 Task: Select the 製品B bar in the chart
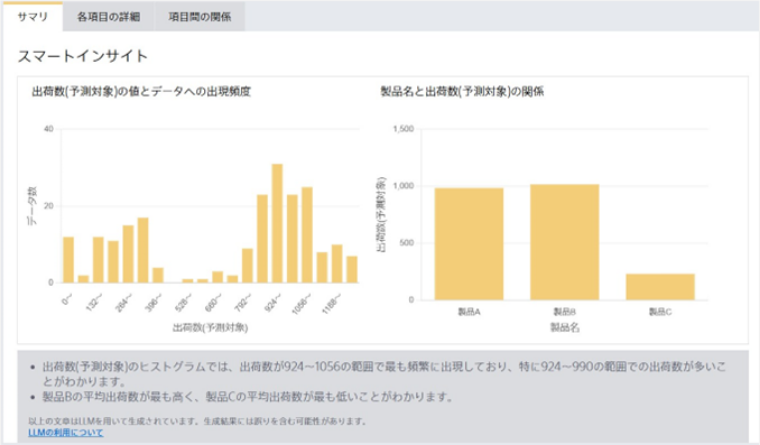565,241
